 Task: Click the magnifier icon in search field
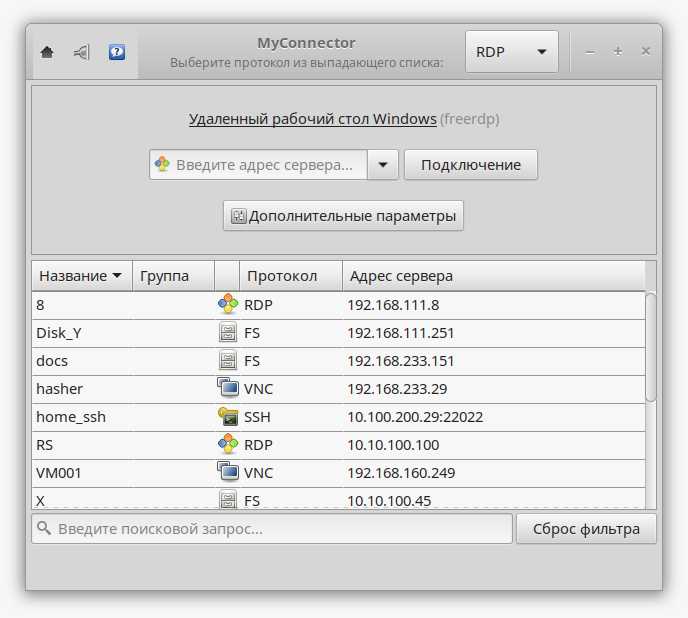point(44,528)
